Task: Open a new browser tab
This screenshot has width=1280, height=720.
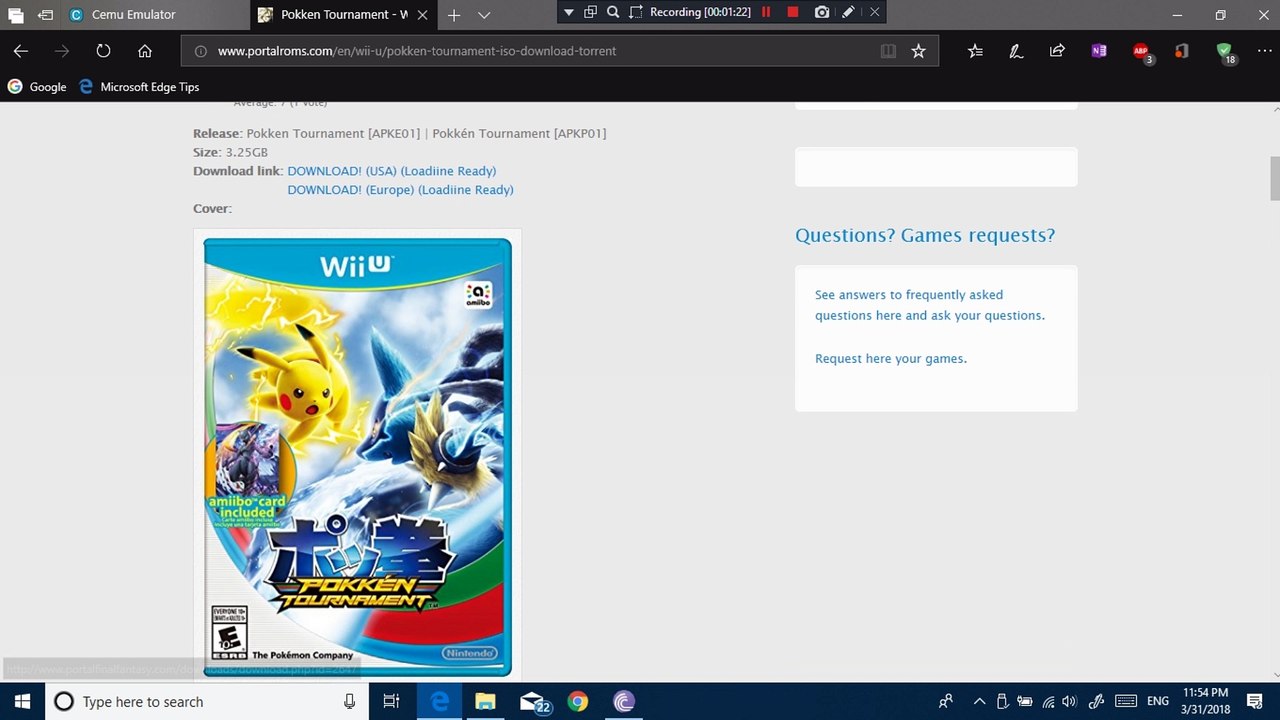Action: tap(454, 15)
